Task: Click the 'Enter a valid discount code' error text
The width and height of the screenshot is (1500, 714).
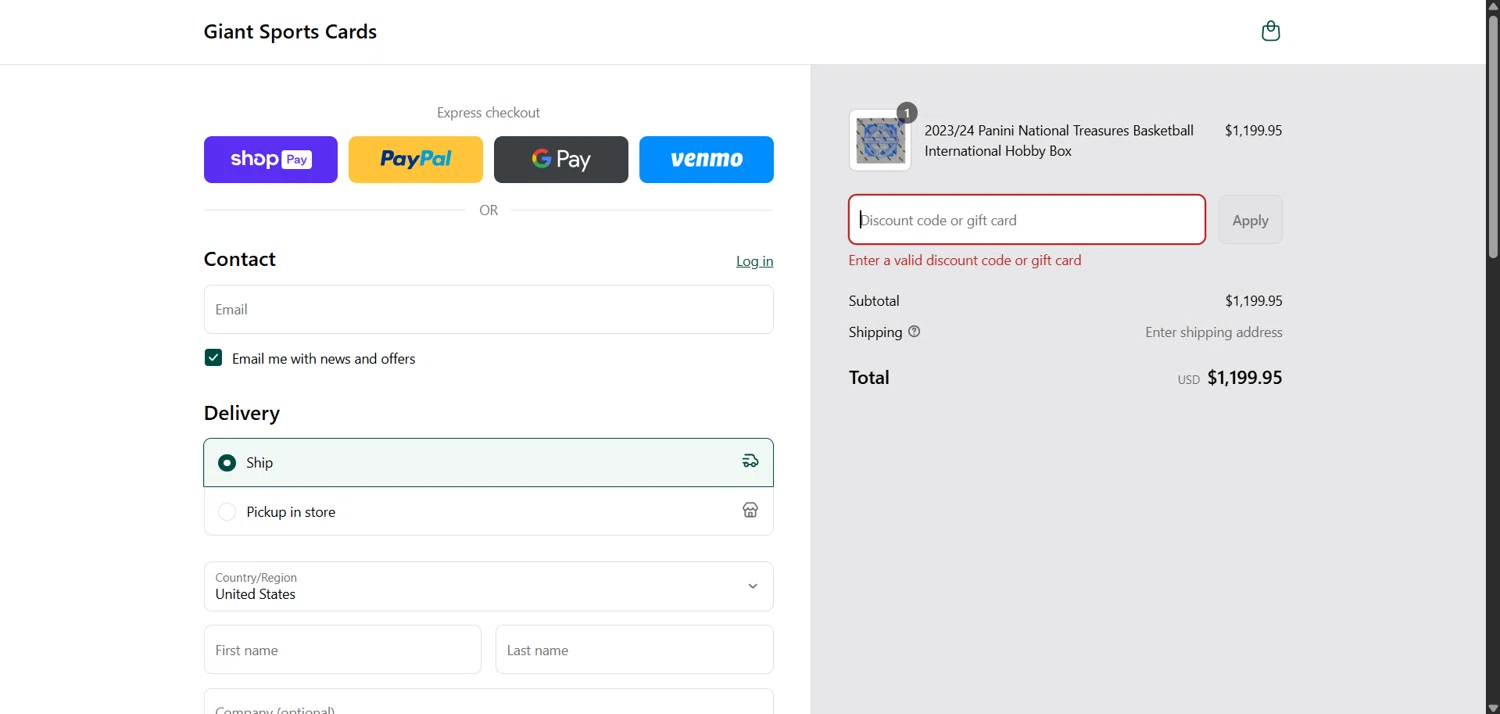Action: [965, 260]
